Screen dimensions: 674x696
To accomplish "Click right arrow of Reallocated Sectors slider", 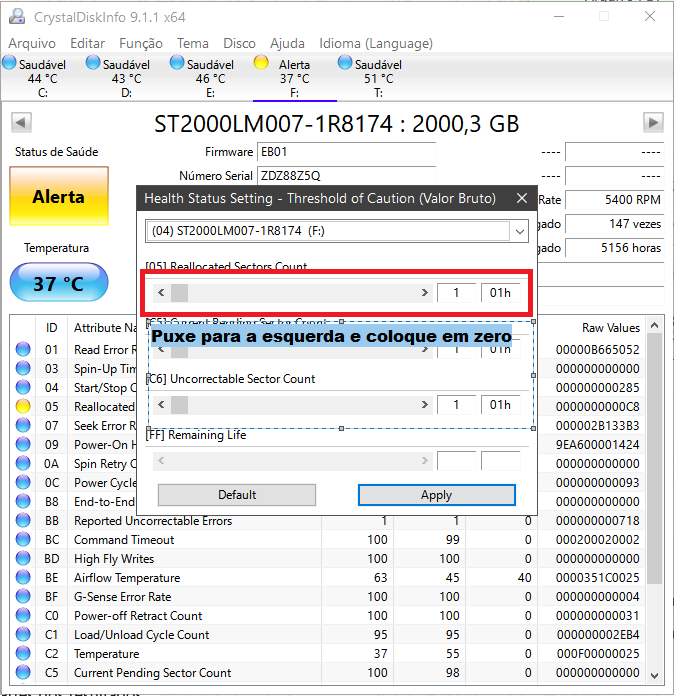I will [425, 293].
